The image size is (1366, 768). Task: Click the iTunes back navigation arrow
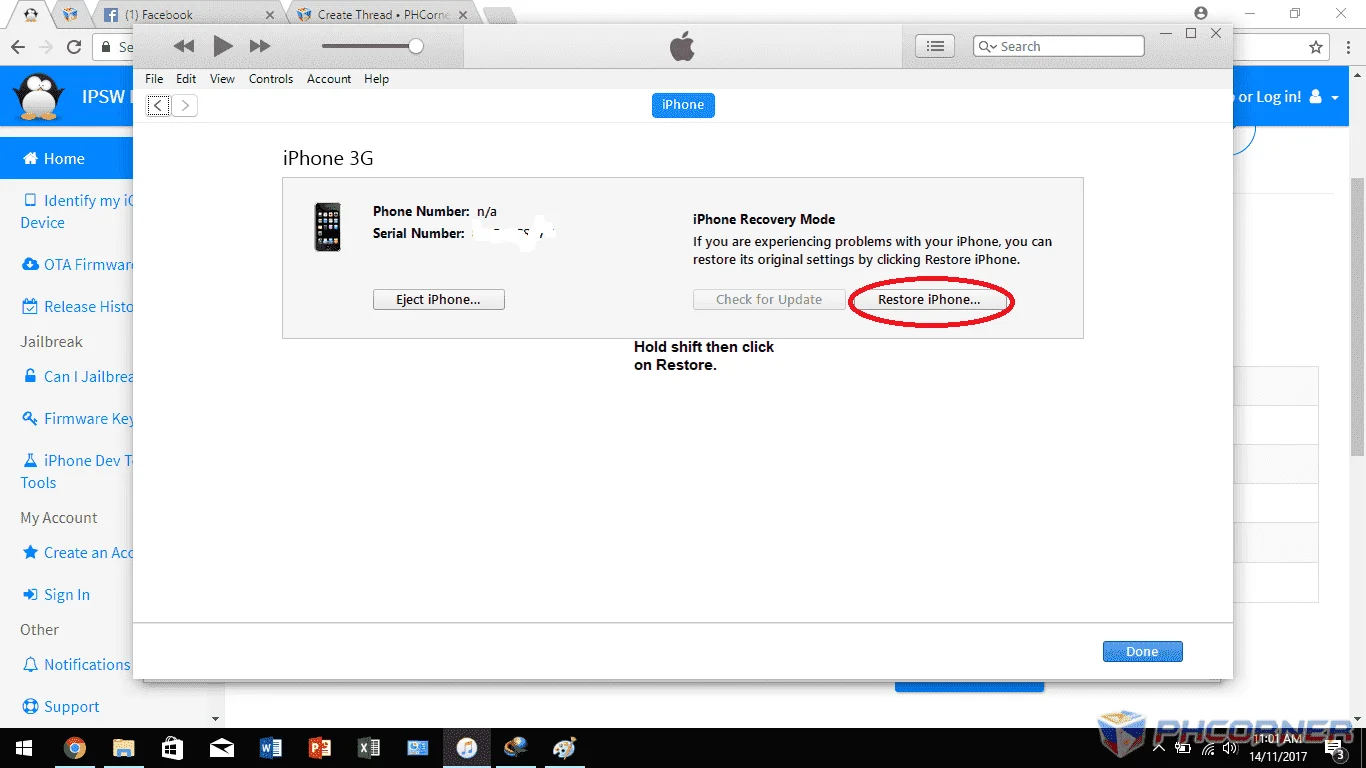click(158, 105)
